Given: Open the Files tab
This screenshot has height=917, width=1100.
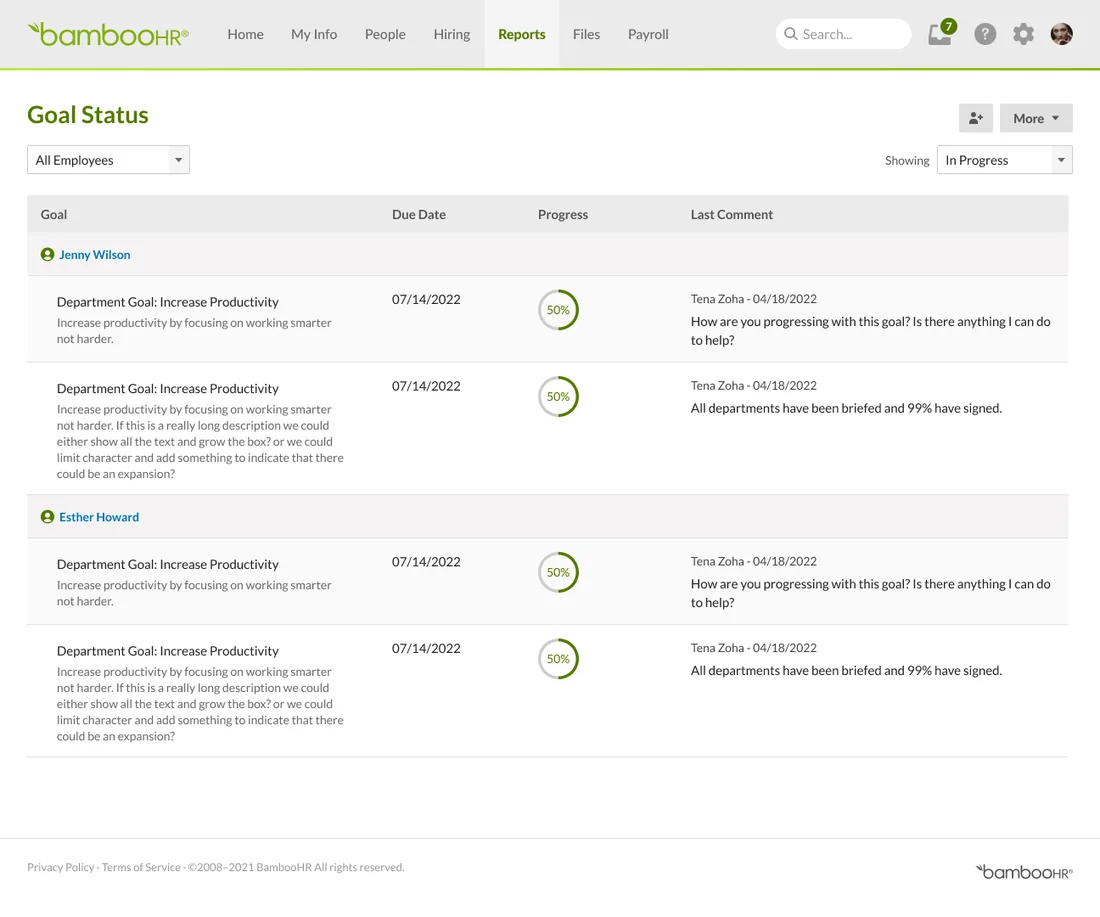Looking at the screenshot, I should 586,34.
